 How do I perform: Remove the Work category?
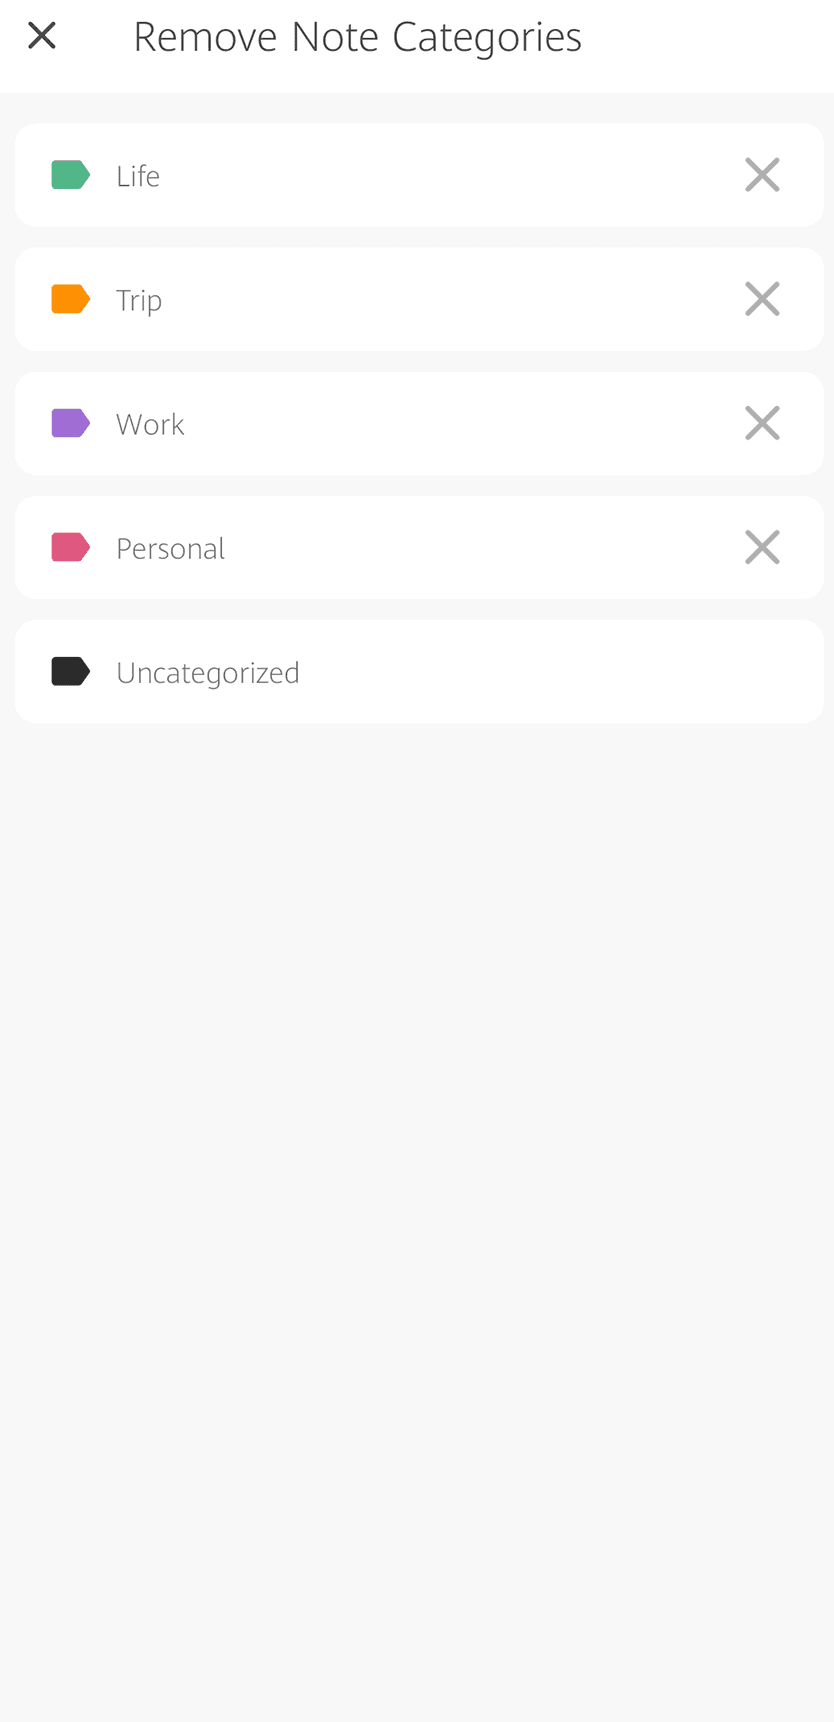click(x=762, y=423)
